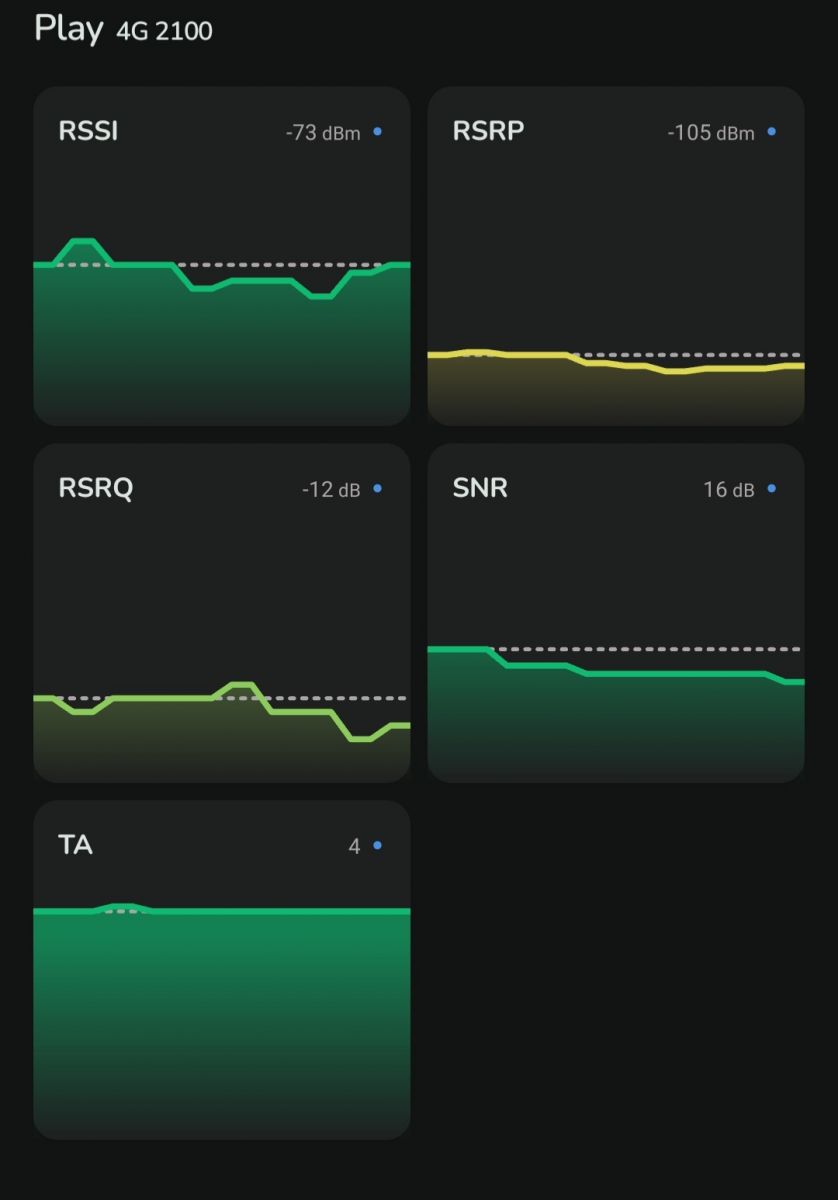Tap the 16 dB SNR reading
This screenshot has width=838, height=1200.
click(729, 489)
